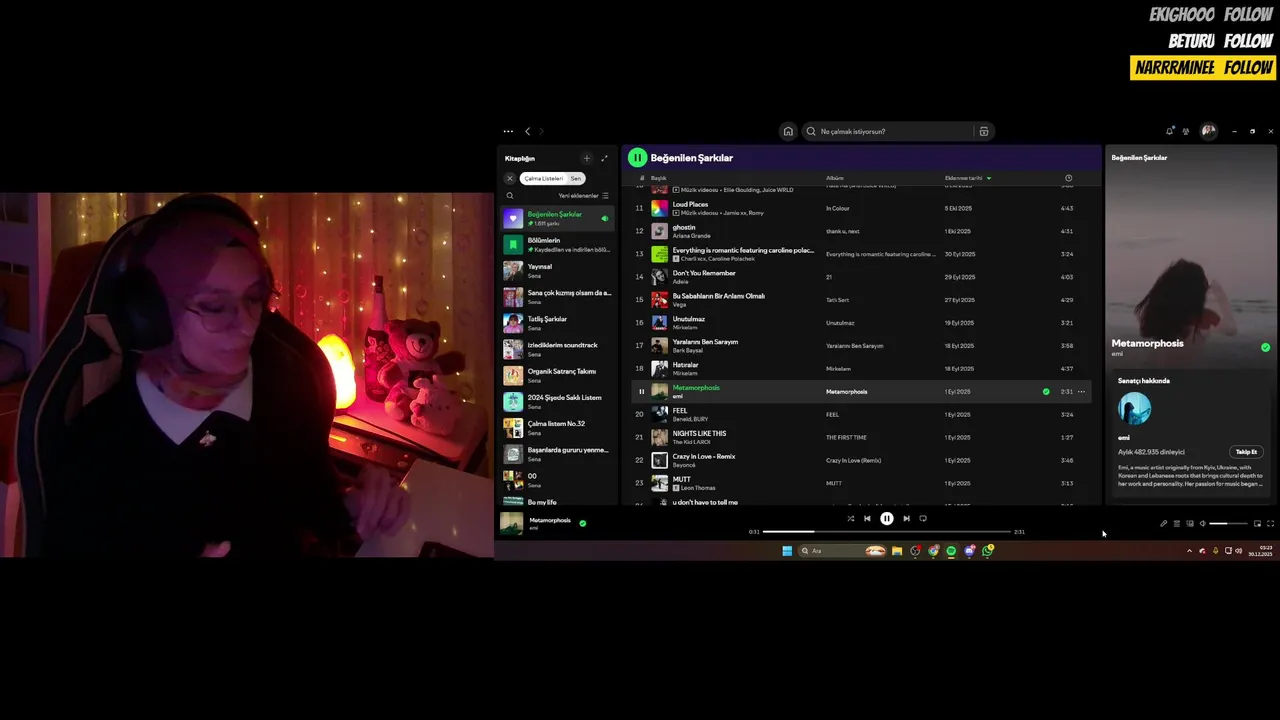1280x720 pixels.
Task: Clear the library filter with the X
Action: coord(510,178)
